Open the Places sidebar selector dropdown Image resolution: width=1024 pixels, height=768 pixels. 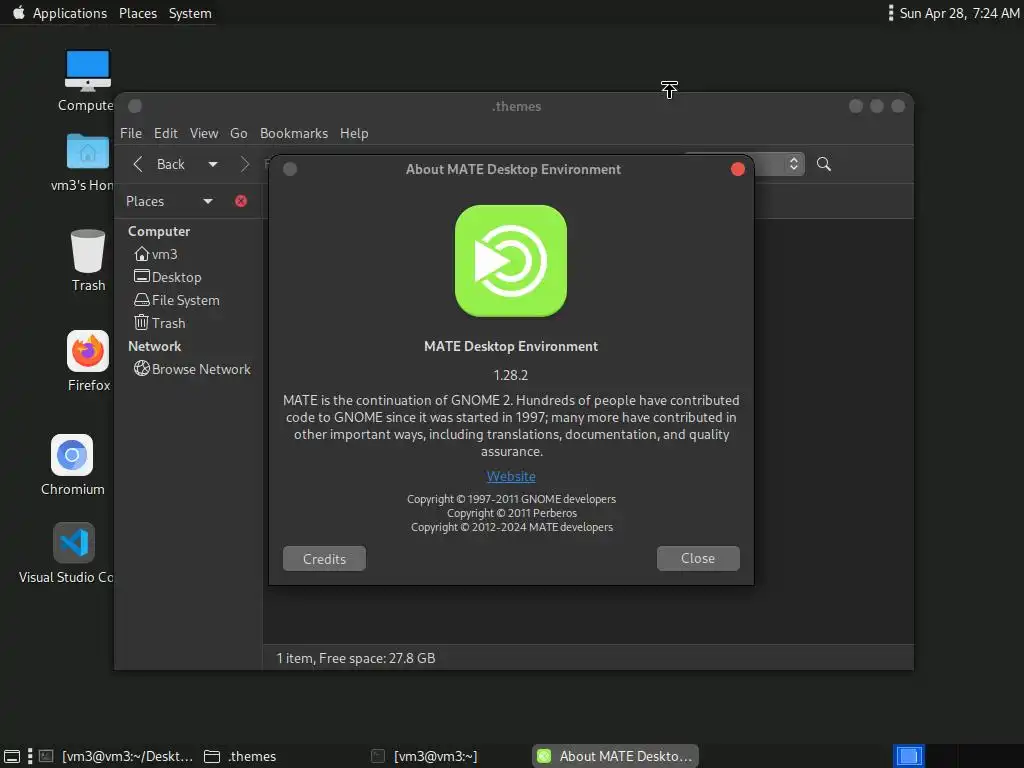[170, 201]
